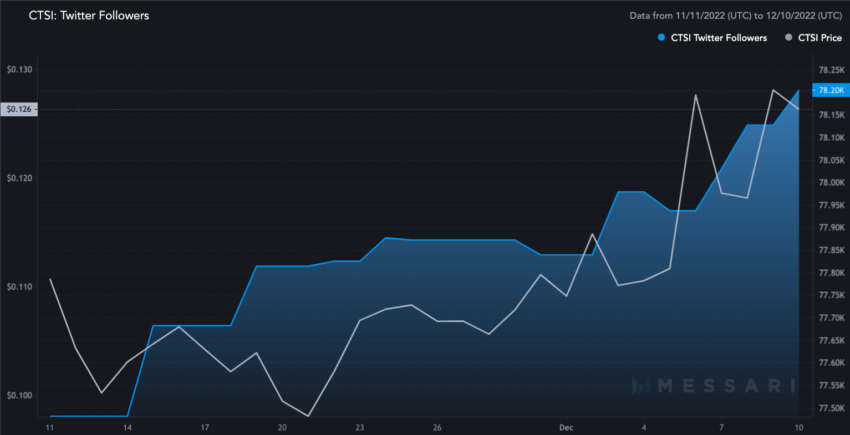This screenshot has height=435, width=850.
Task: Click the $0.110 left axis label
Action: (20, 287)
